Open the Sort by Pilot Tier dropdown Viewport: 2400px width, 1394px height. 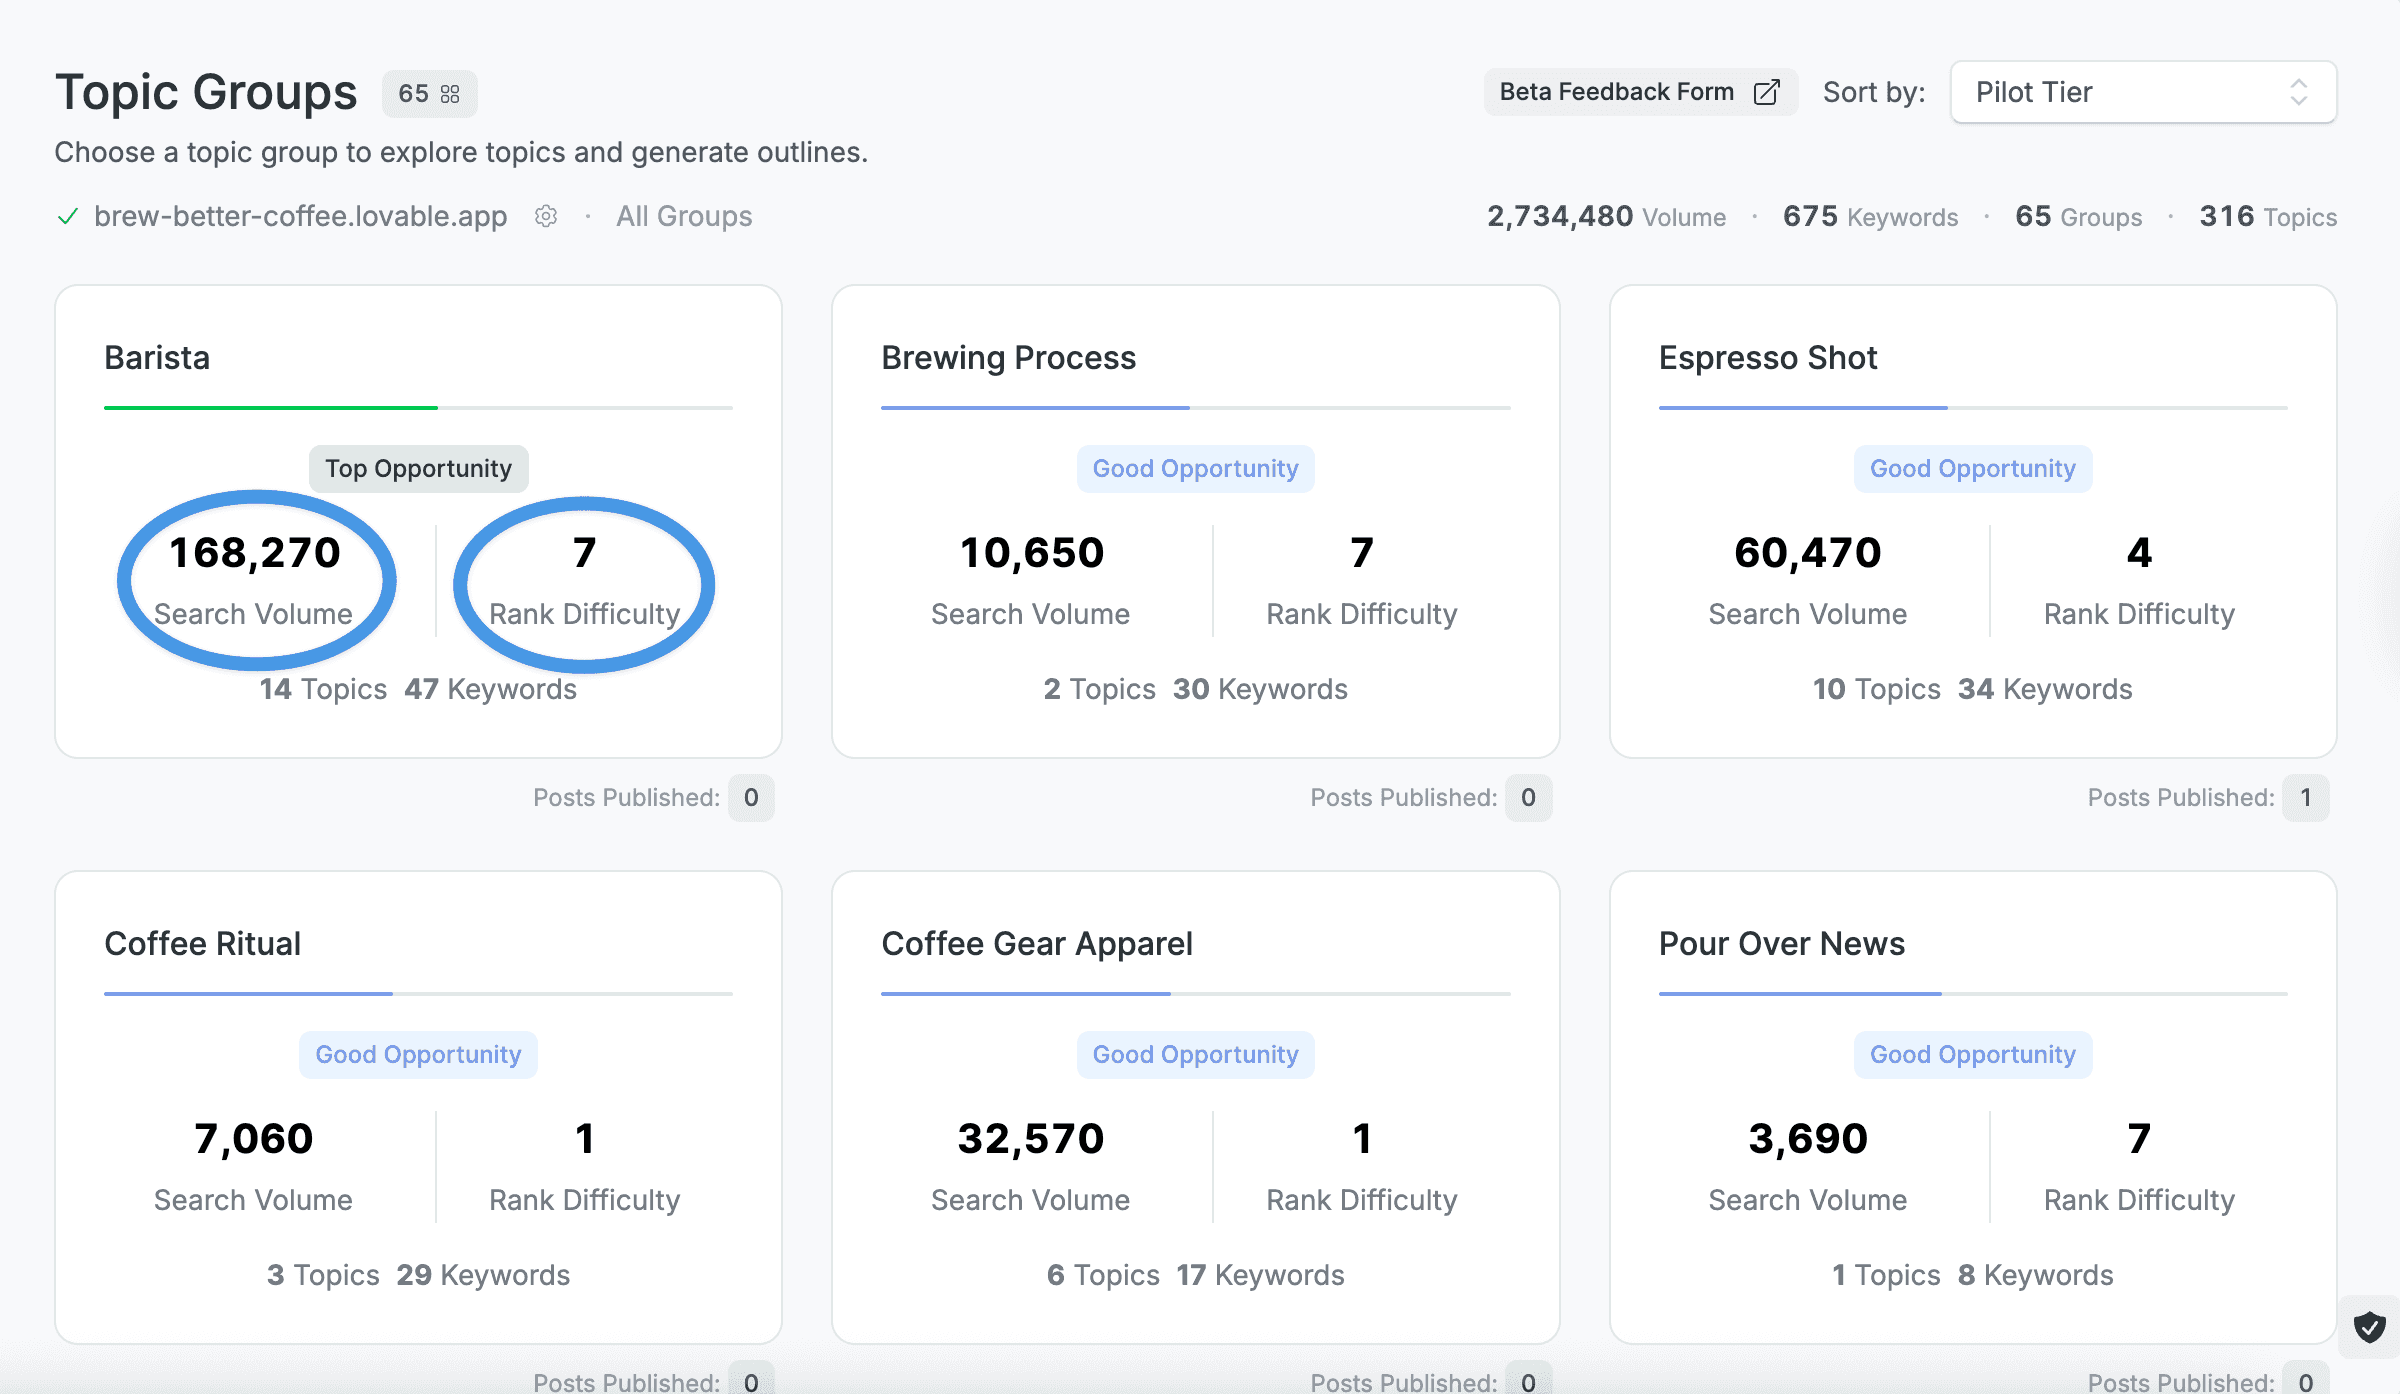tap(2143, 92)
